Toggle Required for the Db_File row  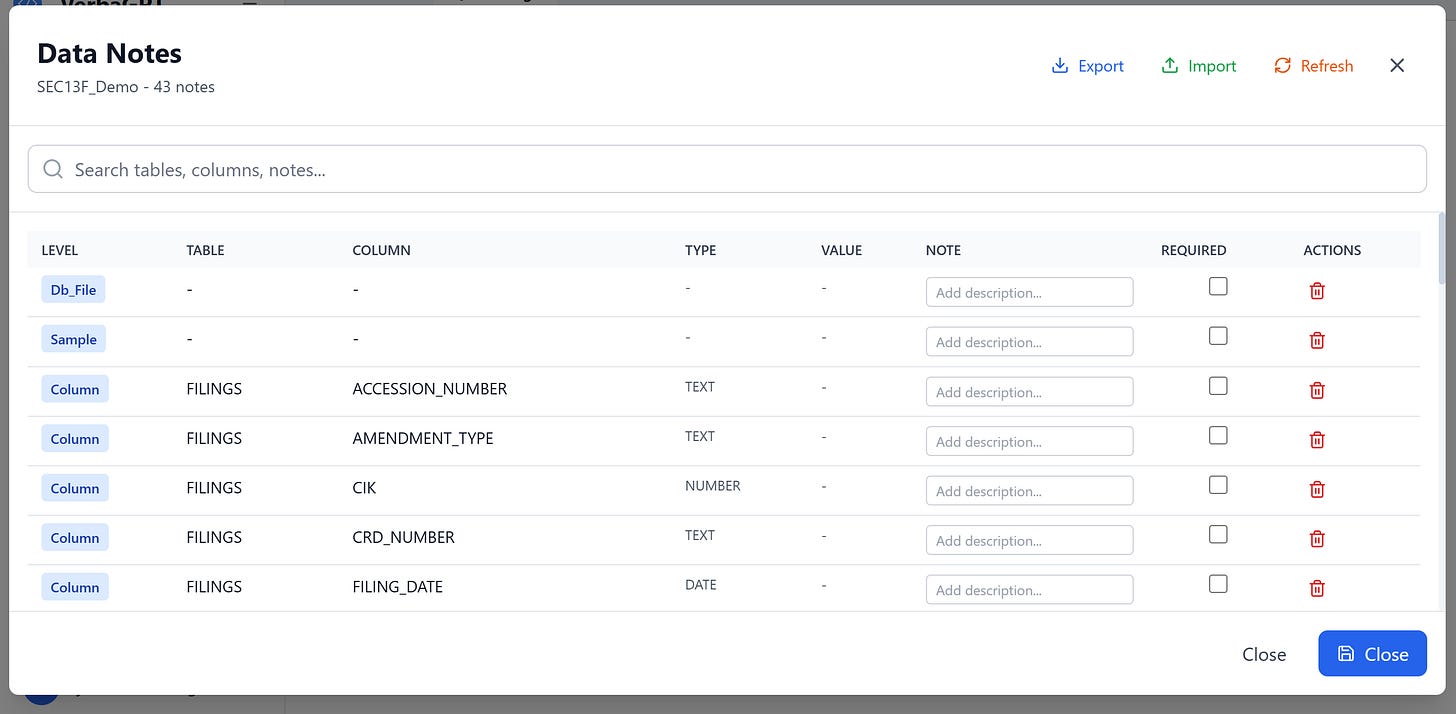coord(1218,286)
